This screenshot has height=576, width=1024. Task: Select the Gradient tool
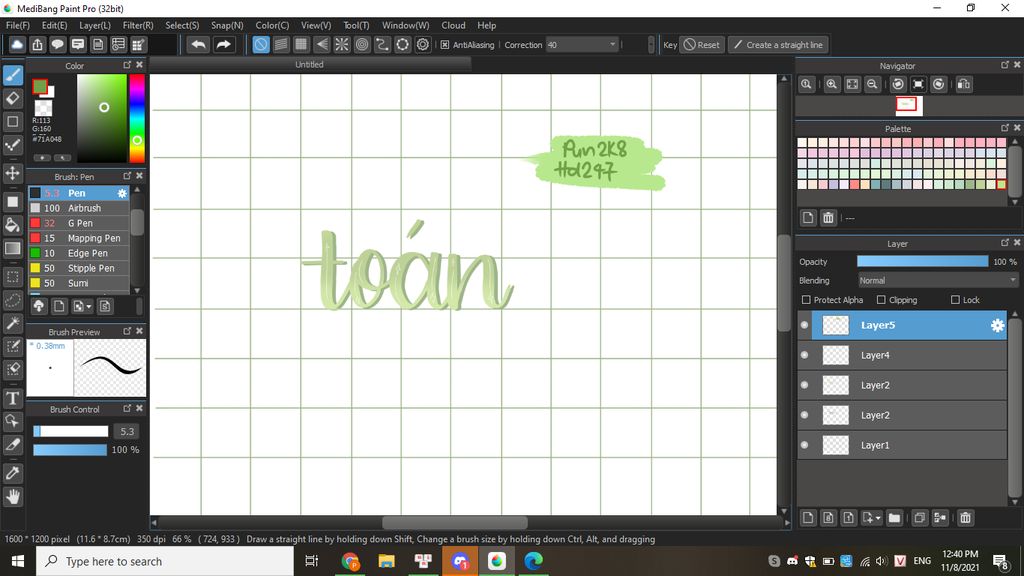tap(13, 248)
